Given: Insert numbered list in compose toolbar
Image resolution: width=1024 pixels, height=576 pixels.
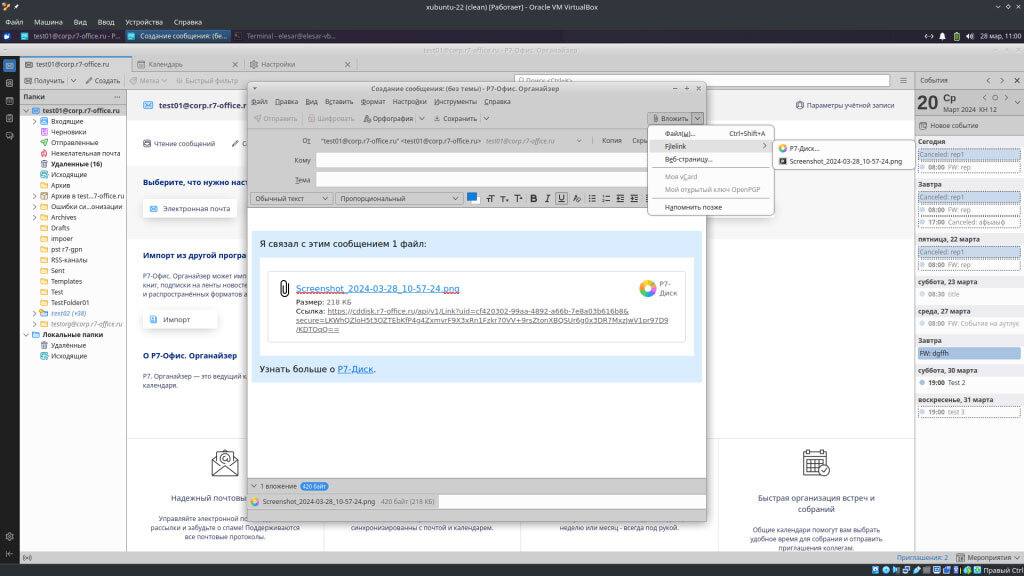Looking at the screenshot, I should tap(606, 199).
